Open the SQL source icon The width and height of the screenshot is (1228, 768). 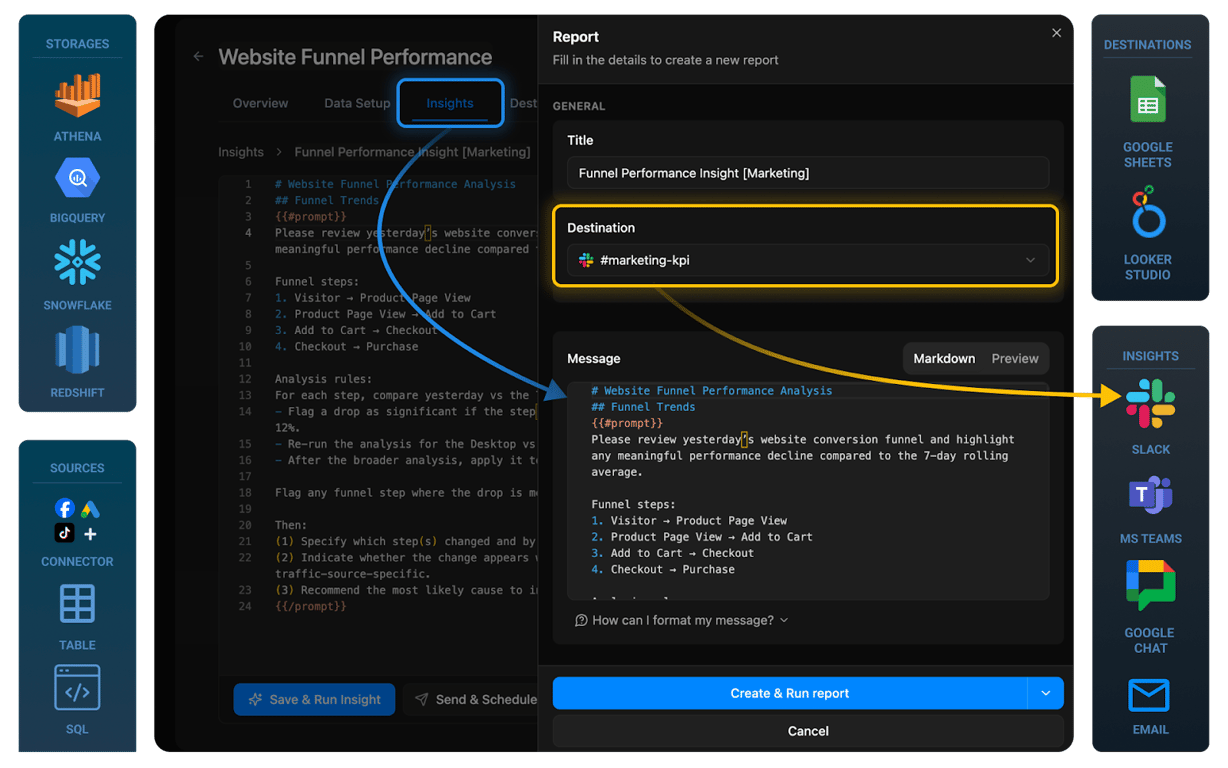click(77, 688)
